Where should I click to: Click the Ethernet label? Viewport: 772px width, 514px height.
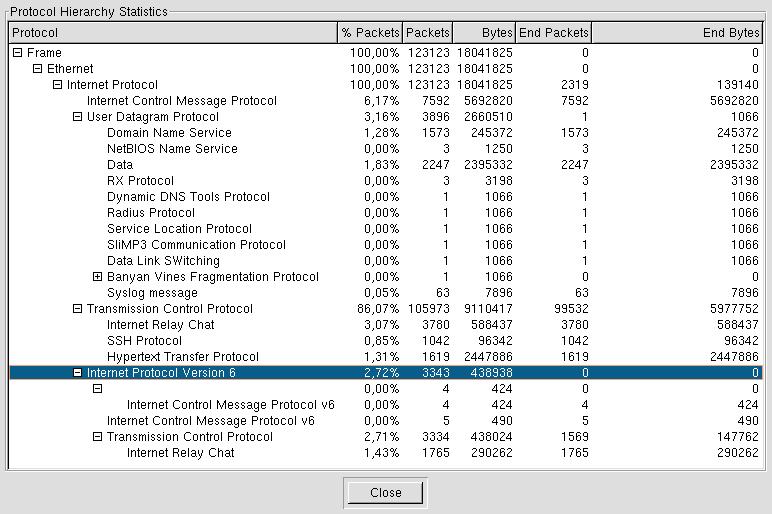[70, 69]
